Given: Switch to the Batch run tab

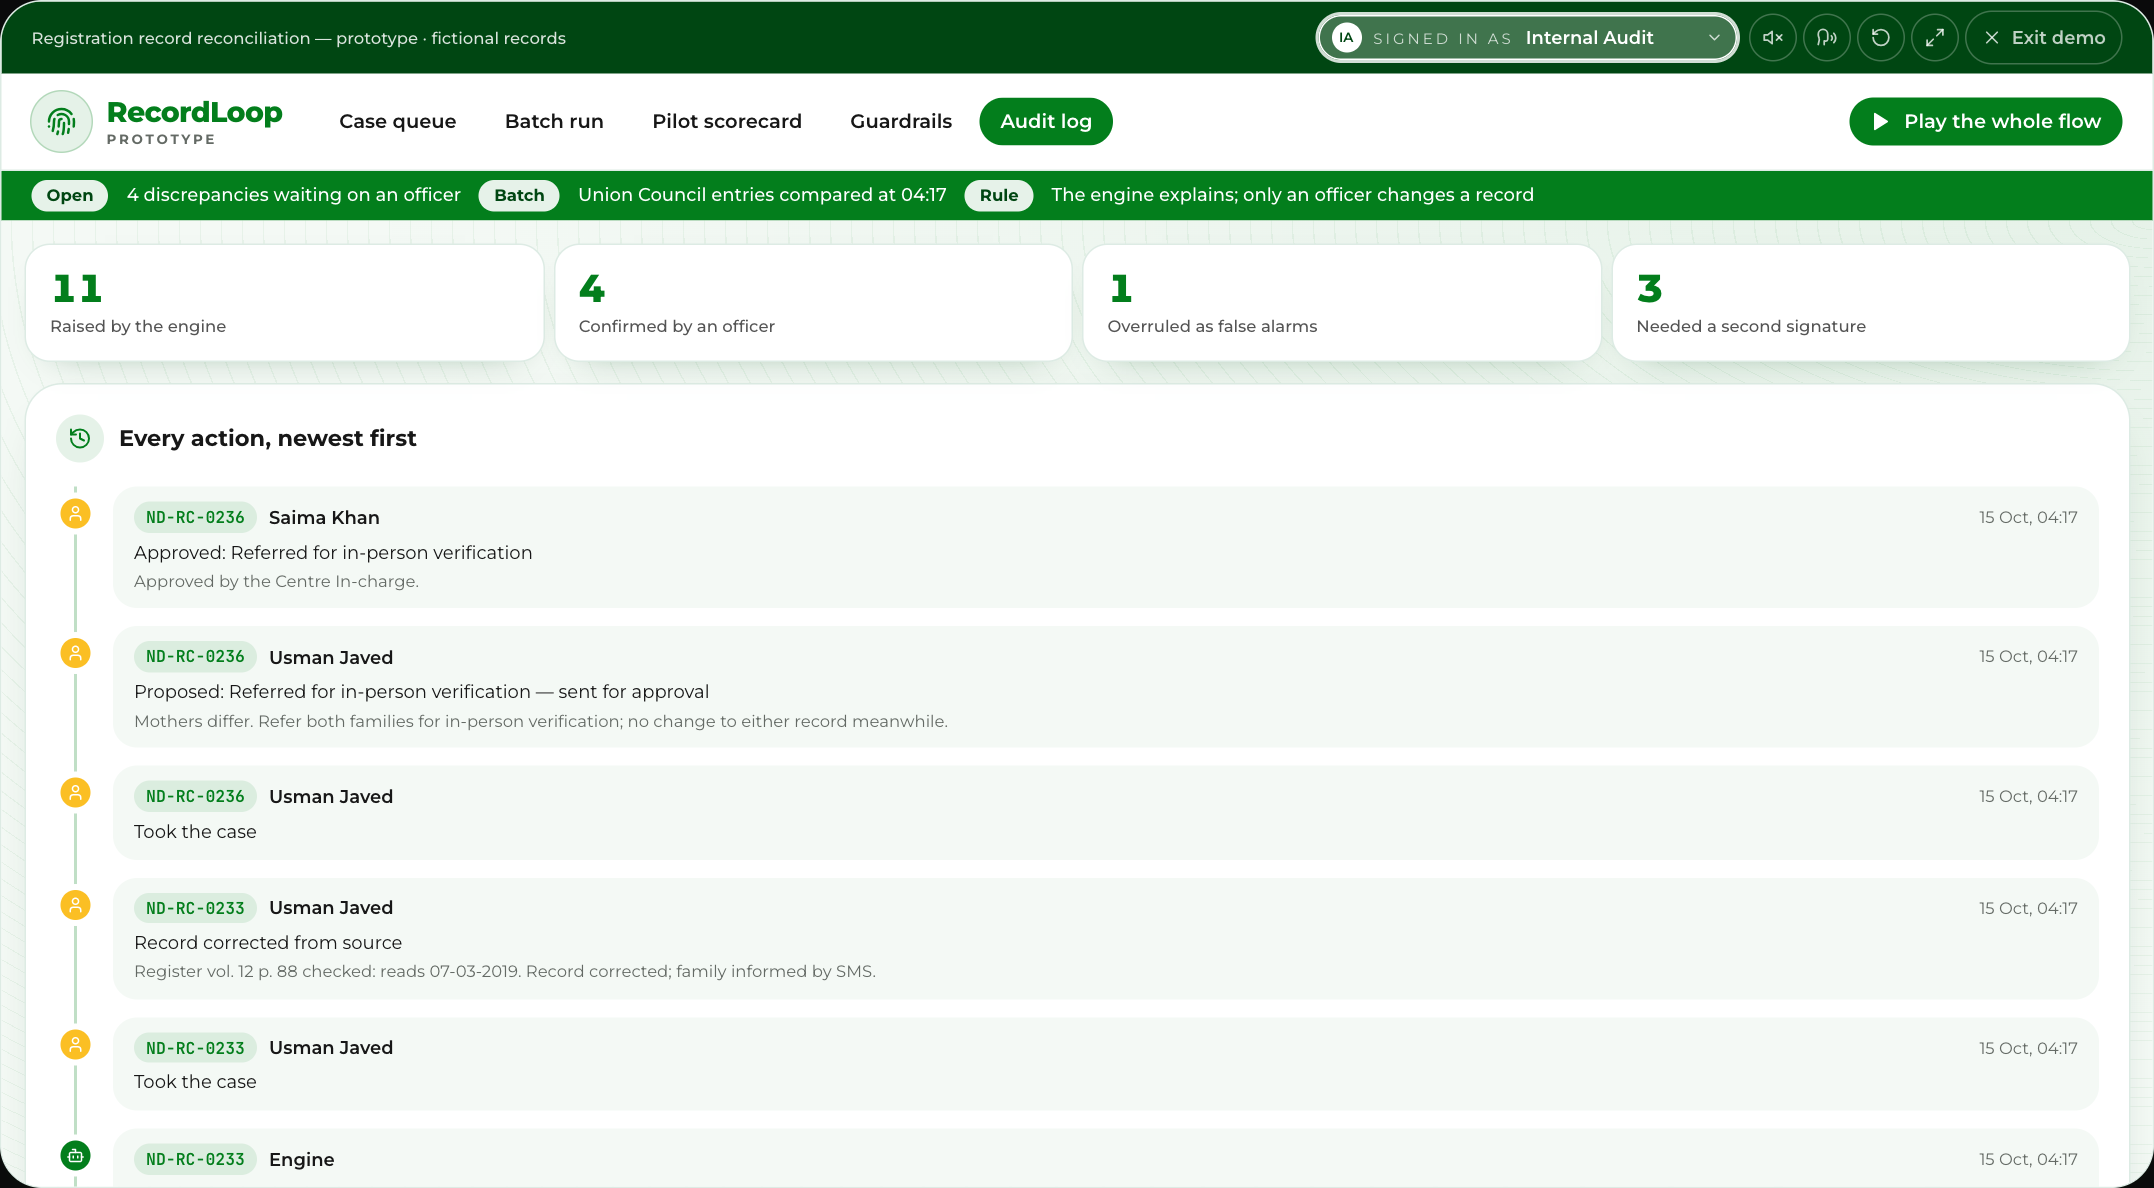Looking at the screenshot, I should (554, 121).
